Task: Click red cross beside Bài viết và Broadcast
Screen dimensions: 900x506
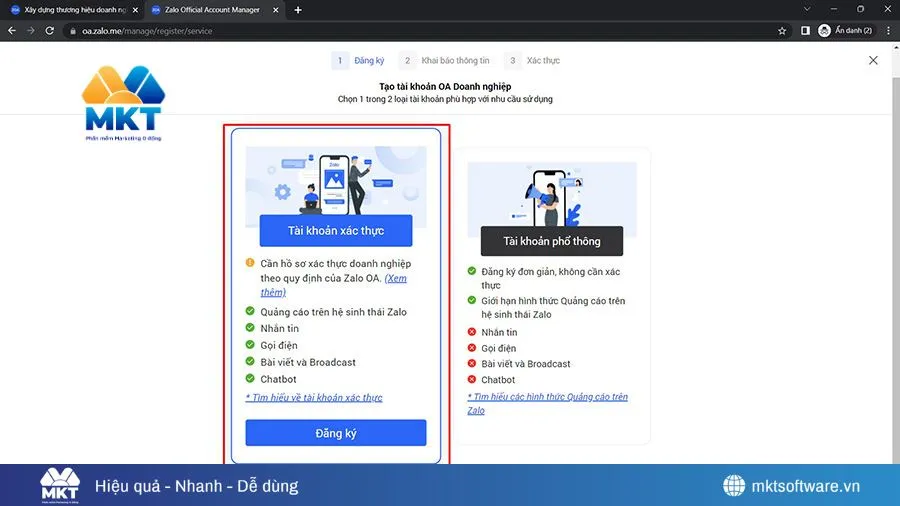Action: [x=472, y=363]
